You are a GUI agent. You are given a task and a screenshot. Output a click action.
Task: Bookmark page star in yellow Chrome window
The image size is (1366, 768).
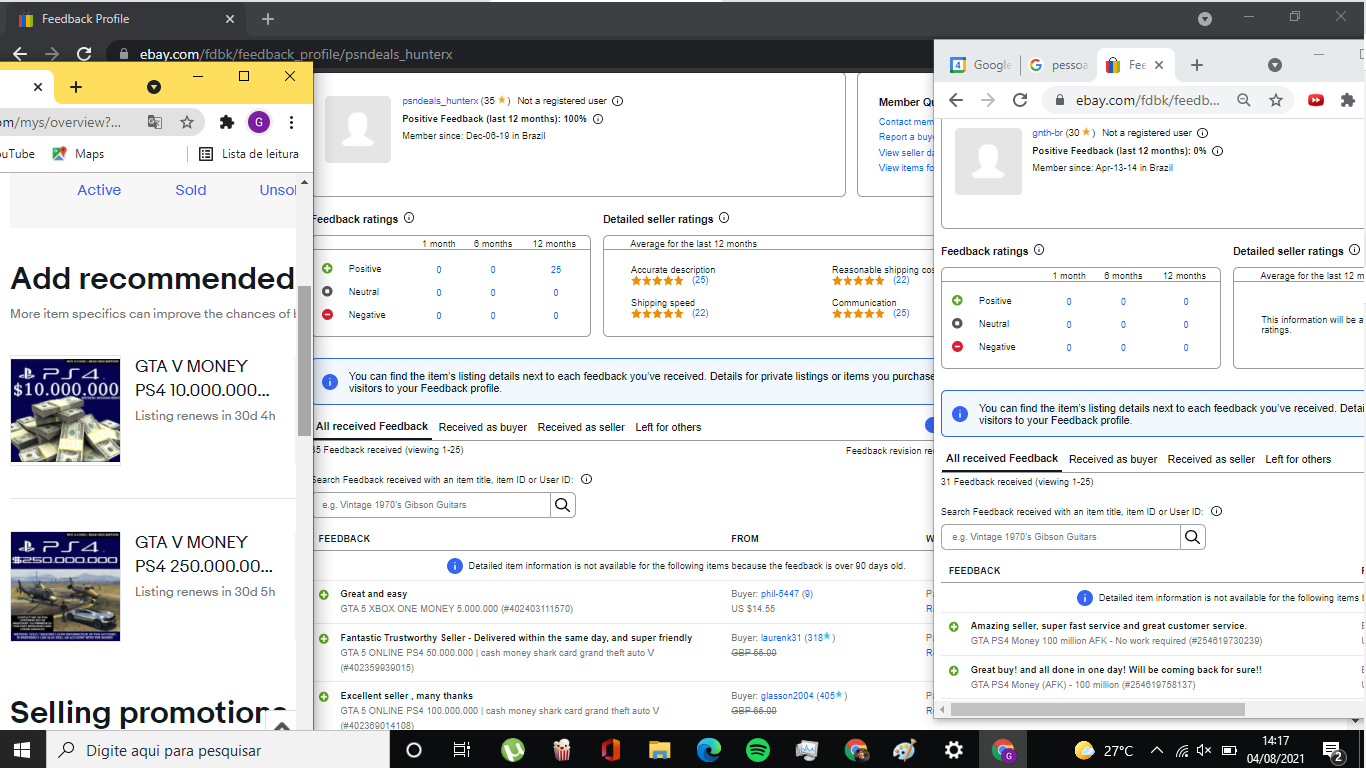click(187, 122)
